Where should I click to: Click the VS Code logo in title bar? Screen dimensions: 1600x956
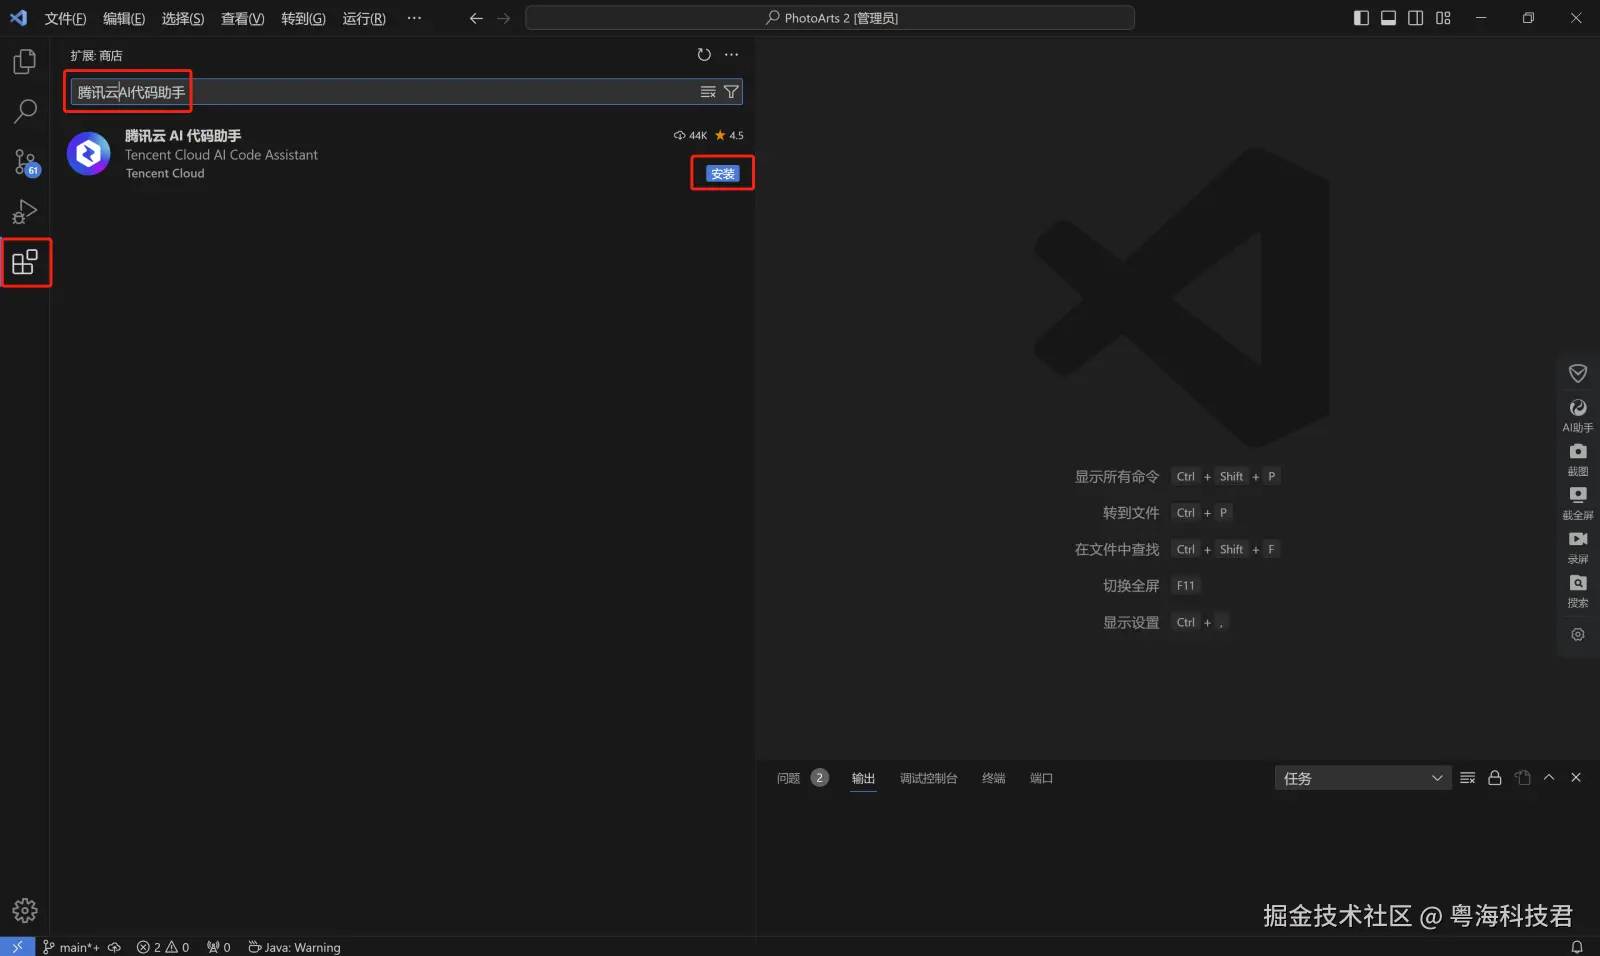click(x=19, y=18)
